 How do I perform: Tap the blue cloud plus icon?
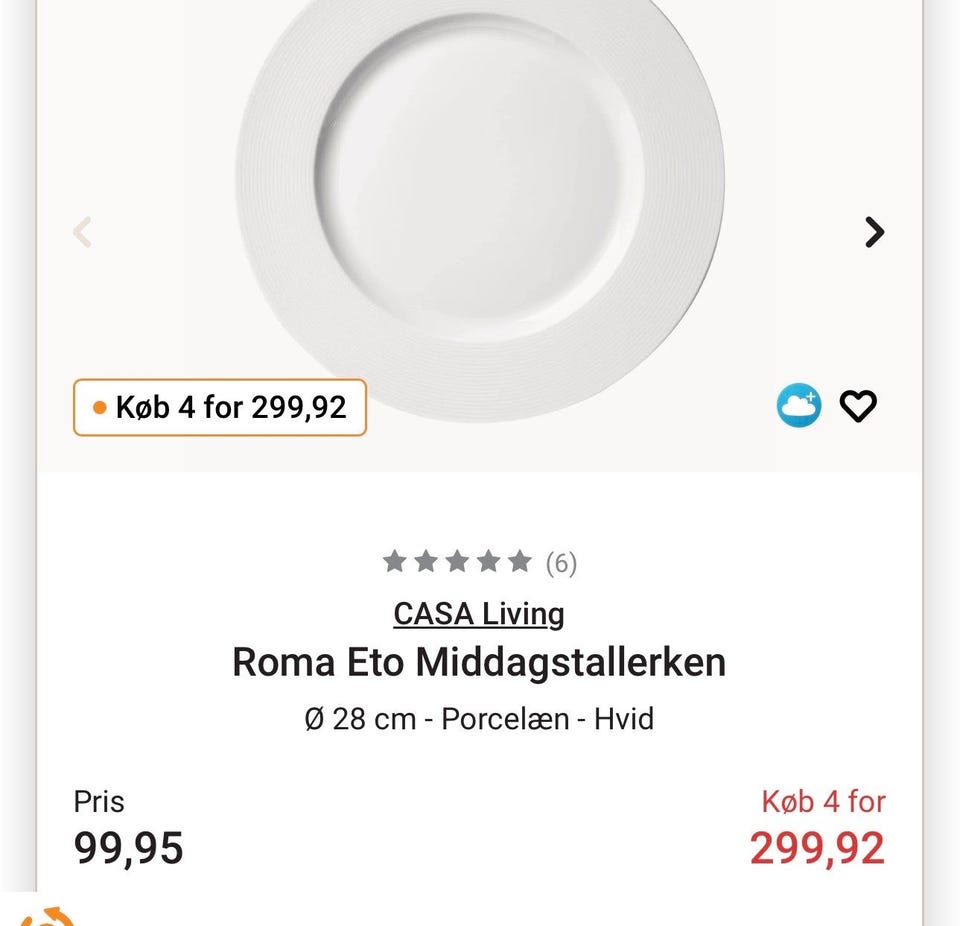(x=799, y=405)
